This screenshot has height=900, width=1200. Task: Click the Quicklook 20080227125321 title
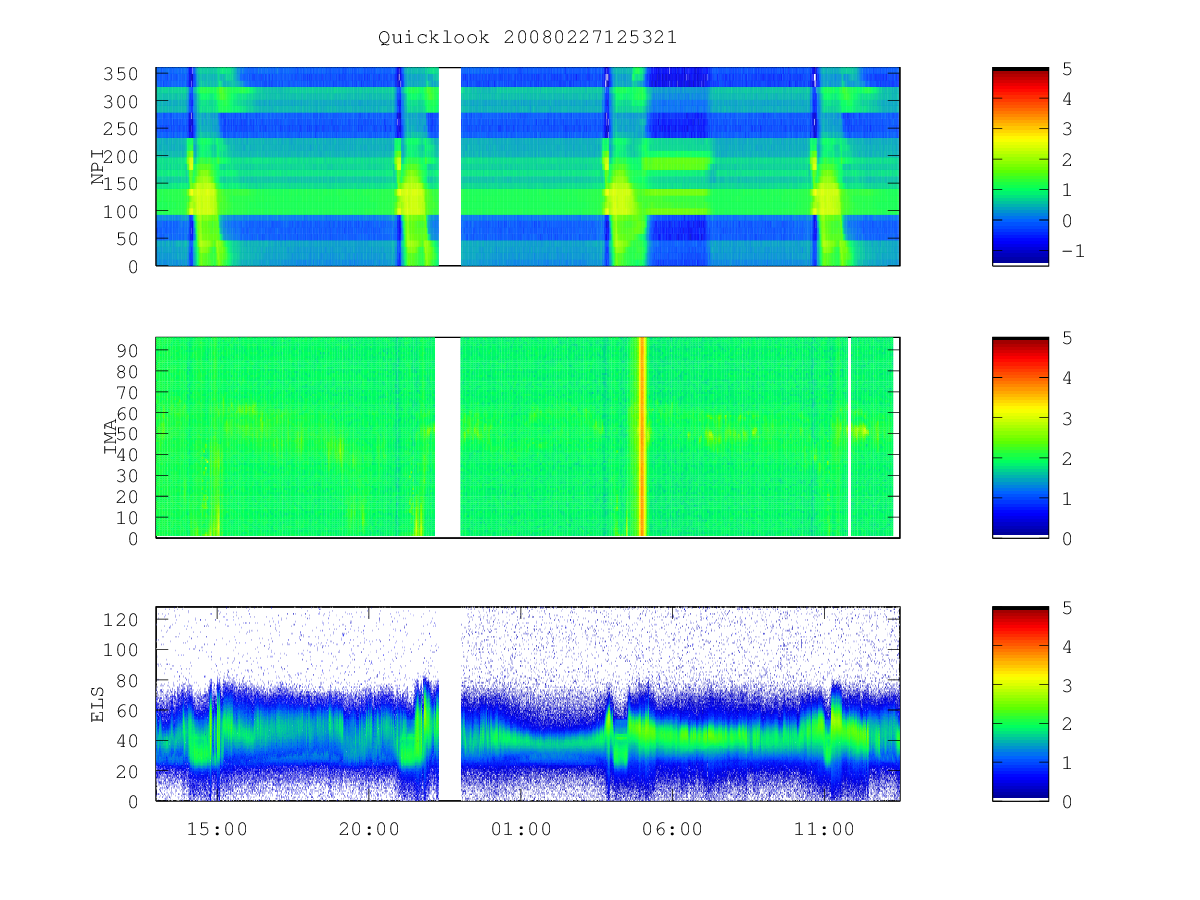[x=527, y=37]
